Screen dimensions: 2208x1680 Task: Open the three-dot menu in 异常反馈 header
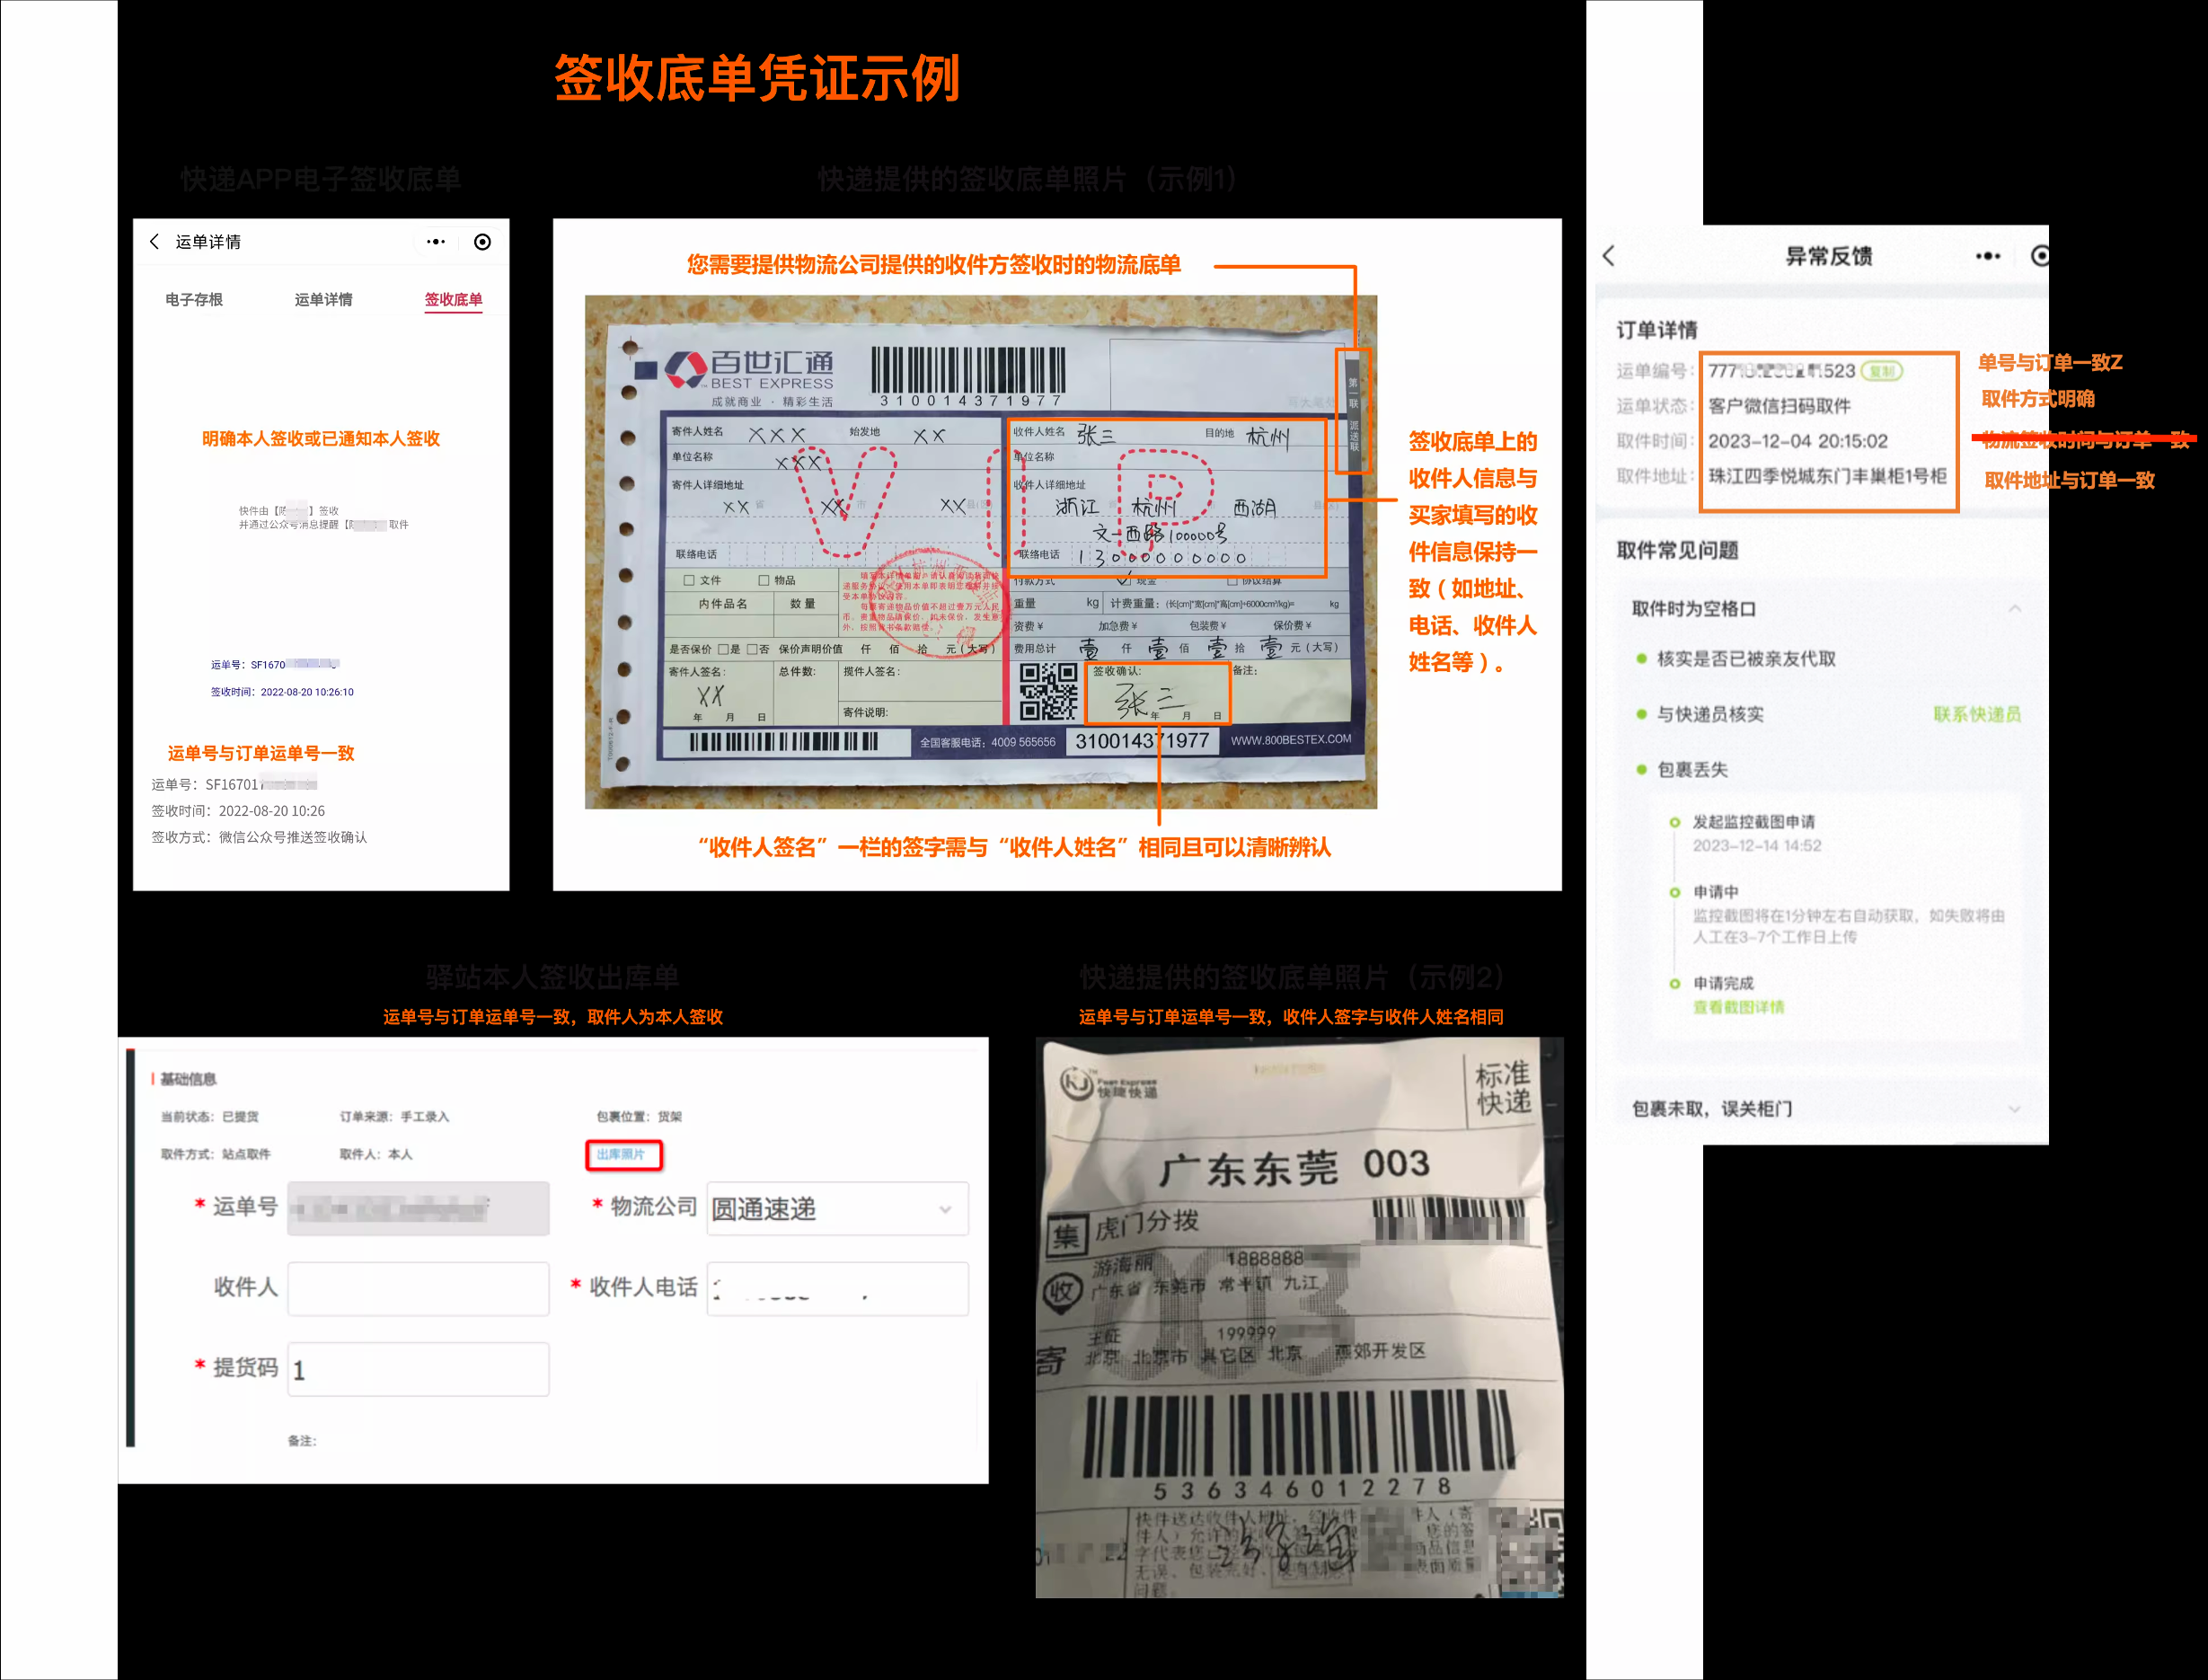(x=1988, y=256)
